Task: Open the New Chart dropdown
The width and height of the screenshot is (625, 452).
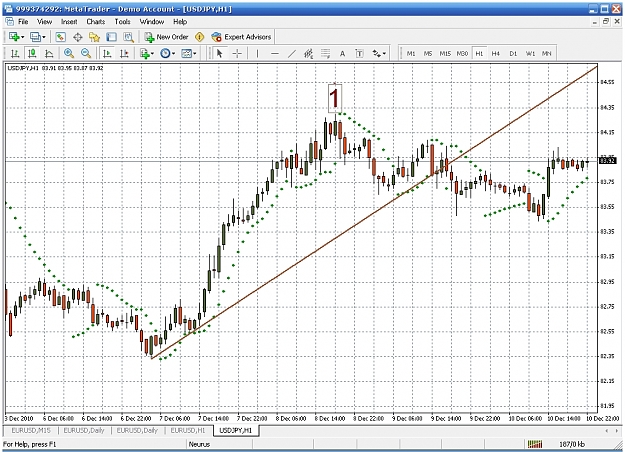Action: pyautogui.click(x=16, y=37)
